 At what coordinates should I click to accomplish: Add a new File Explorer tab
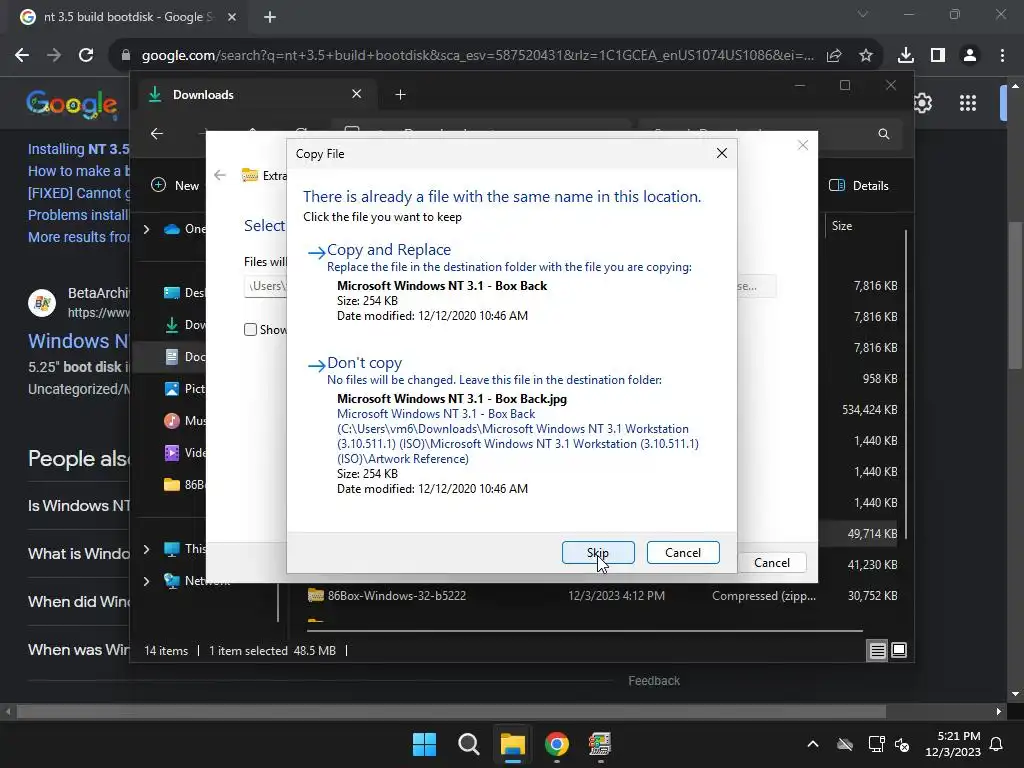click(x=400, y=95)
